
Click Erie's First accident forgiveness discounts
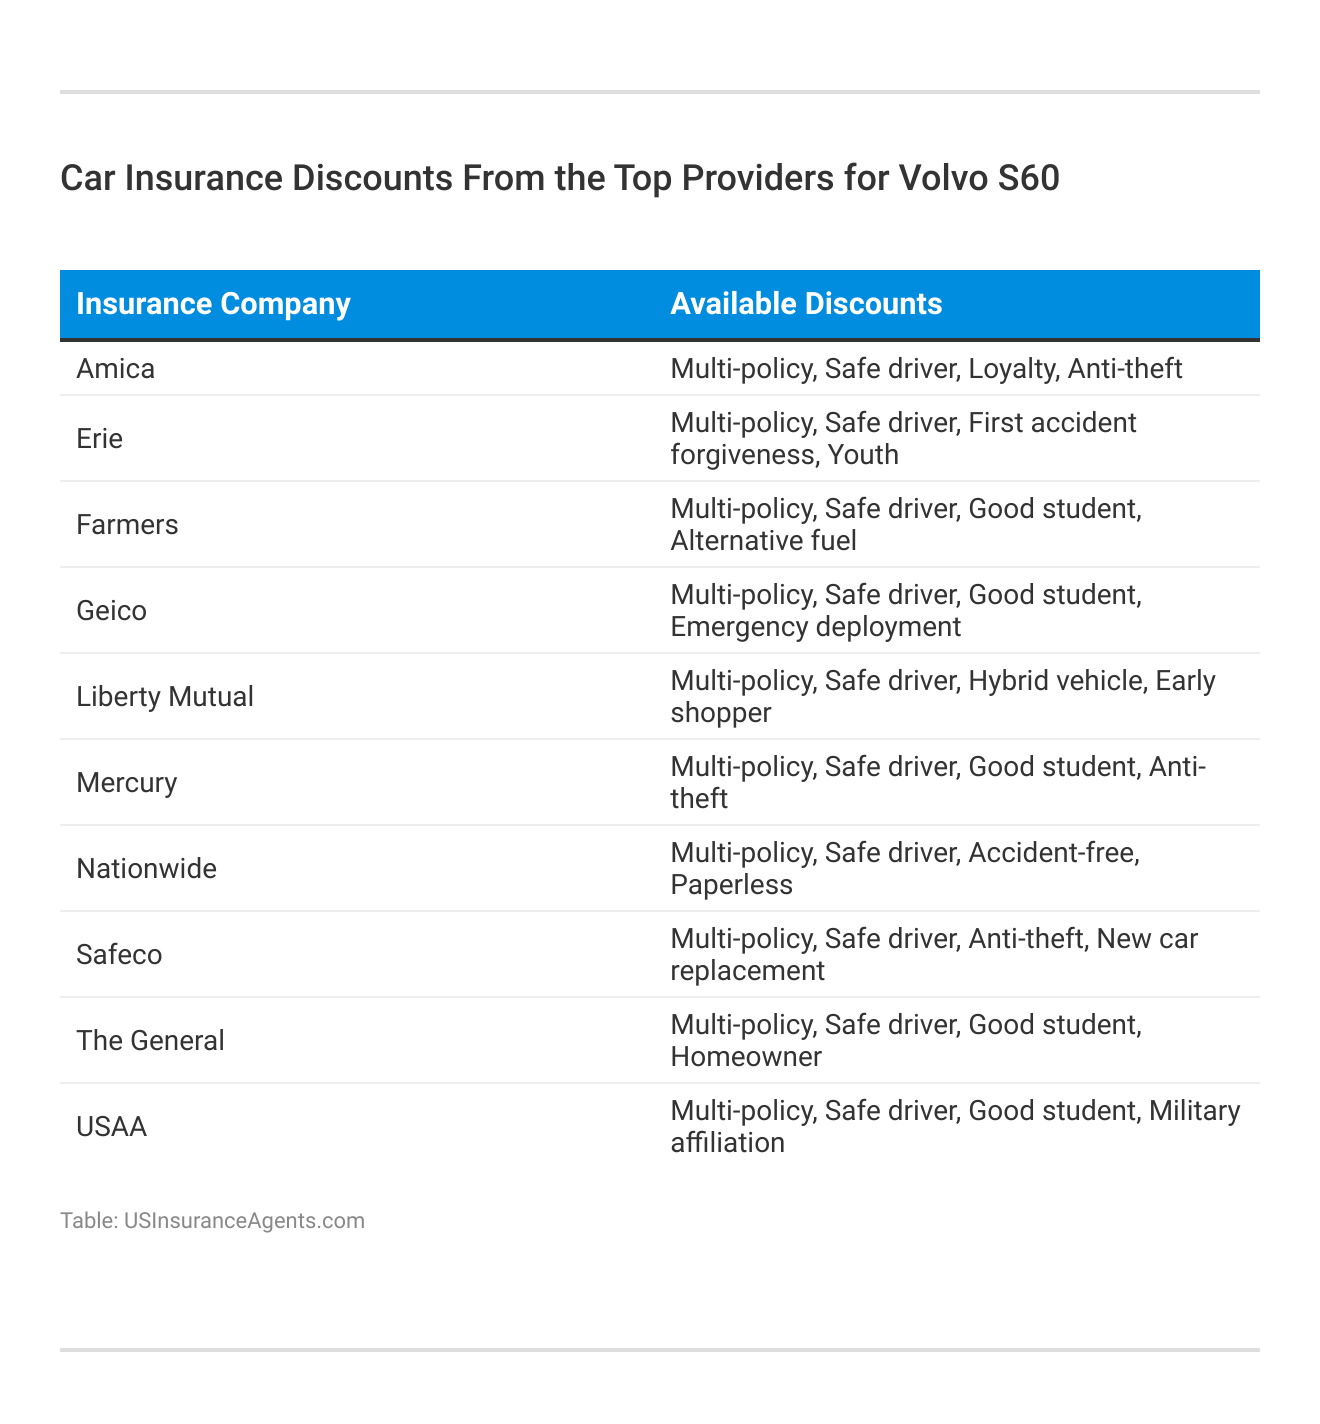pyautogui.click(x=903, y=439)
